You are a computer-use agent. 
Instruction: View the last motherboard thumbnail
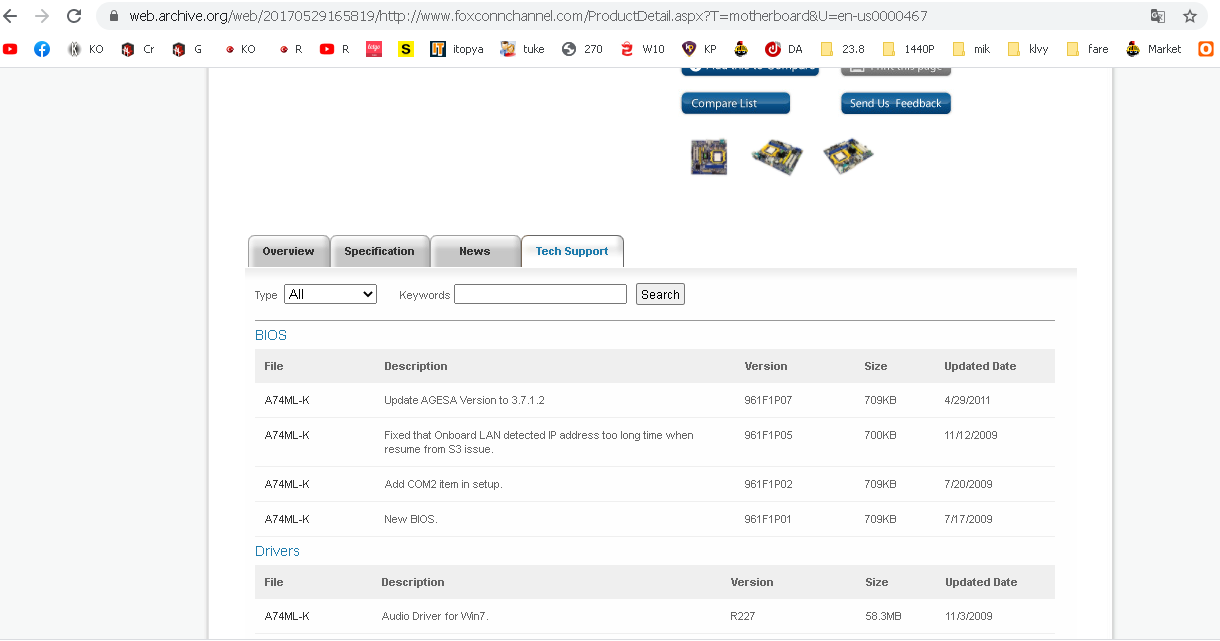point(848,157)
